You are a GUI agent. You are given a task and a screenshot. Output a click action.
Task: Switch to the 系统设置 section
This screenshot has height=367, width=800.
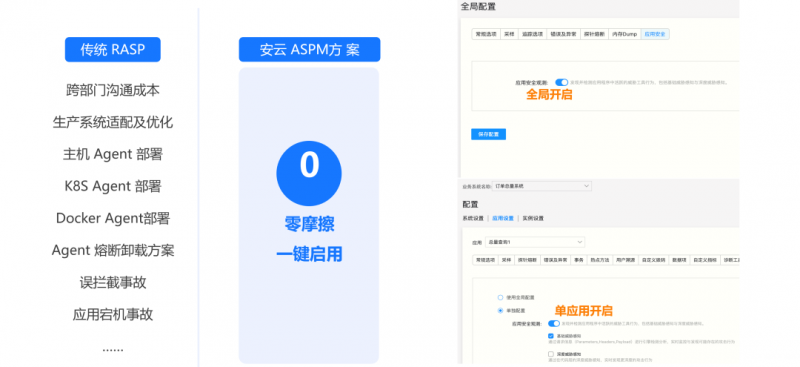pyautogui.click(x=472, y=218)
